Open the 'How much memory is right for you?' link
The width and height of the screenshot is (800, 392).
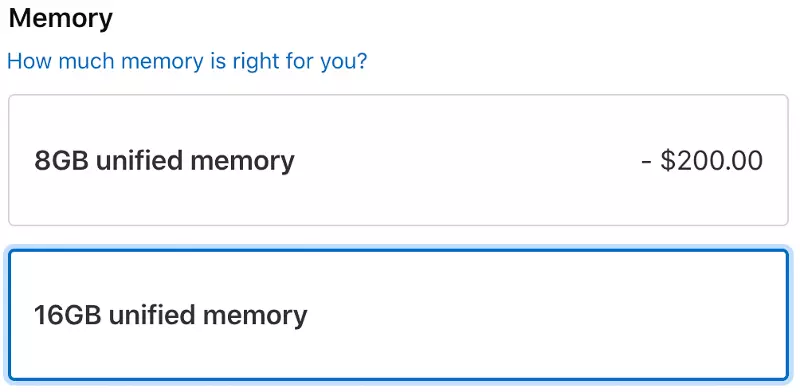[187, 61]
